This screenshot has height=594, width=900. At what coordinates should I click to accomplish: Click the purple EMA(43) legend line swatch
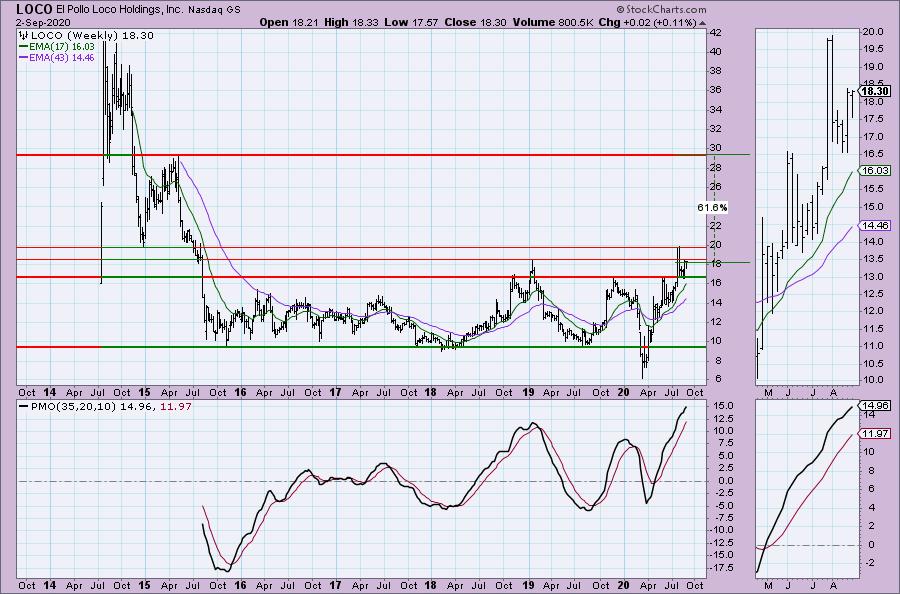(x=24, y=57)
